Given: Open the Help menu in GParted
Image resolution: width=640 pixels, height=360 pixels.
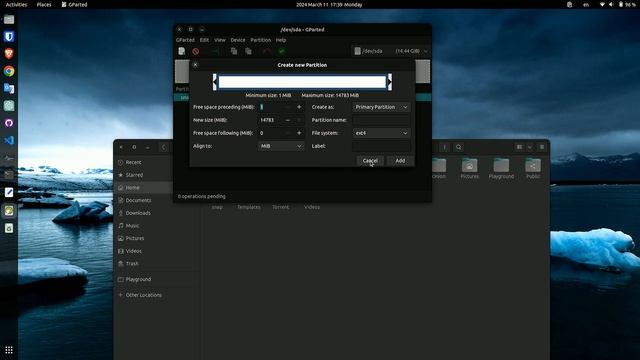Looking at the screenshot, I should pyautogui.click(x=281, y=40).
